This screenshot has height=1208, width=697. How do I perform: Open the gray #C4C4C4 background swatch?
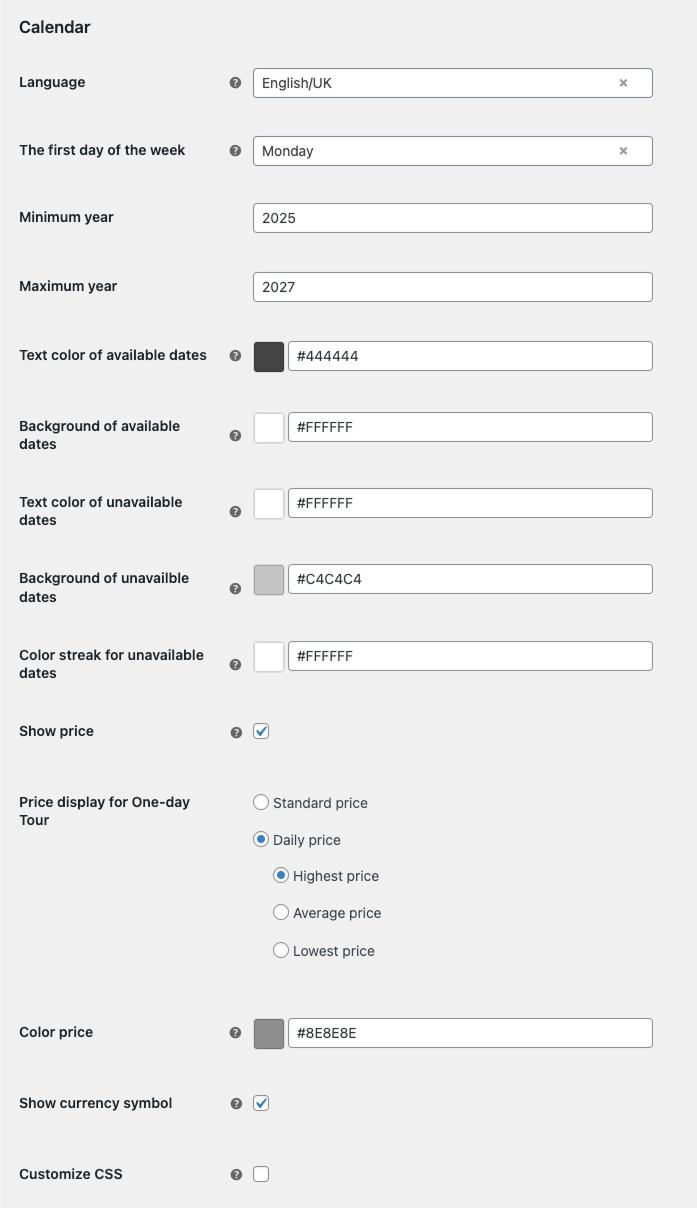269,579
